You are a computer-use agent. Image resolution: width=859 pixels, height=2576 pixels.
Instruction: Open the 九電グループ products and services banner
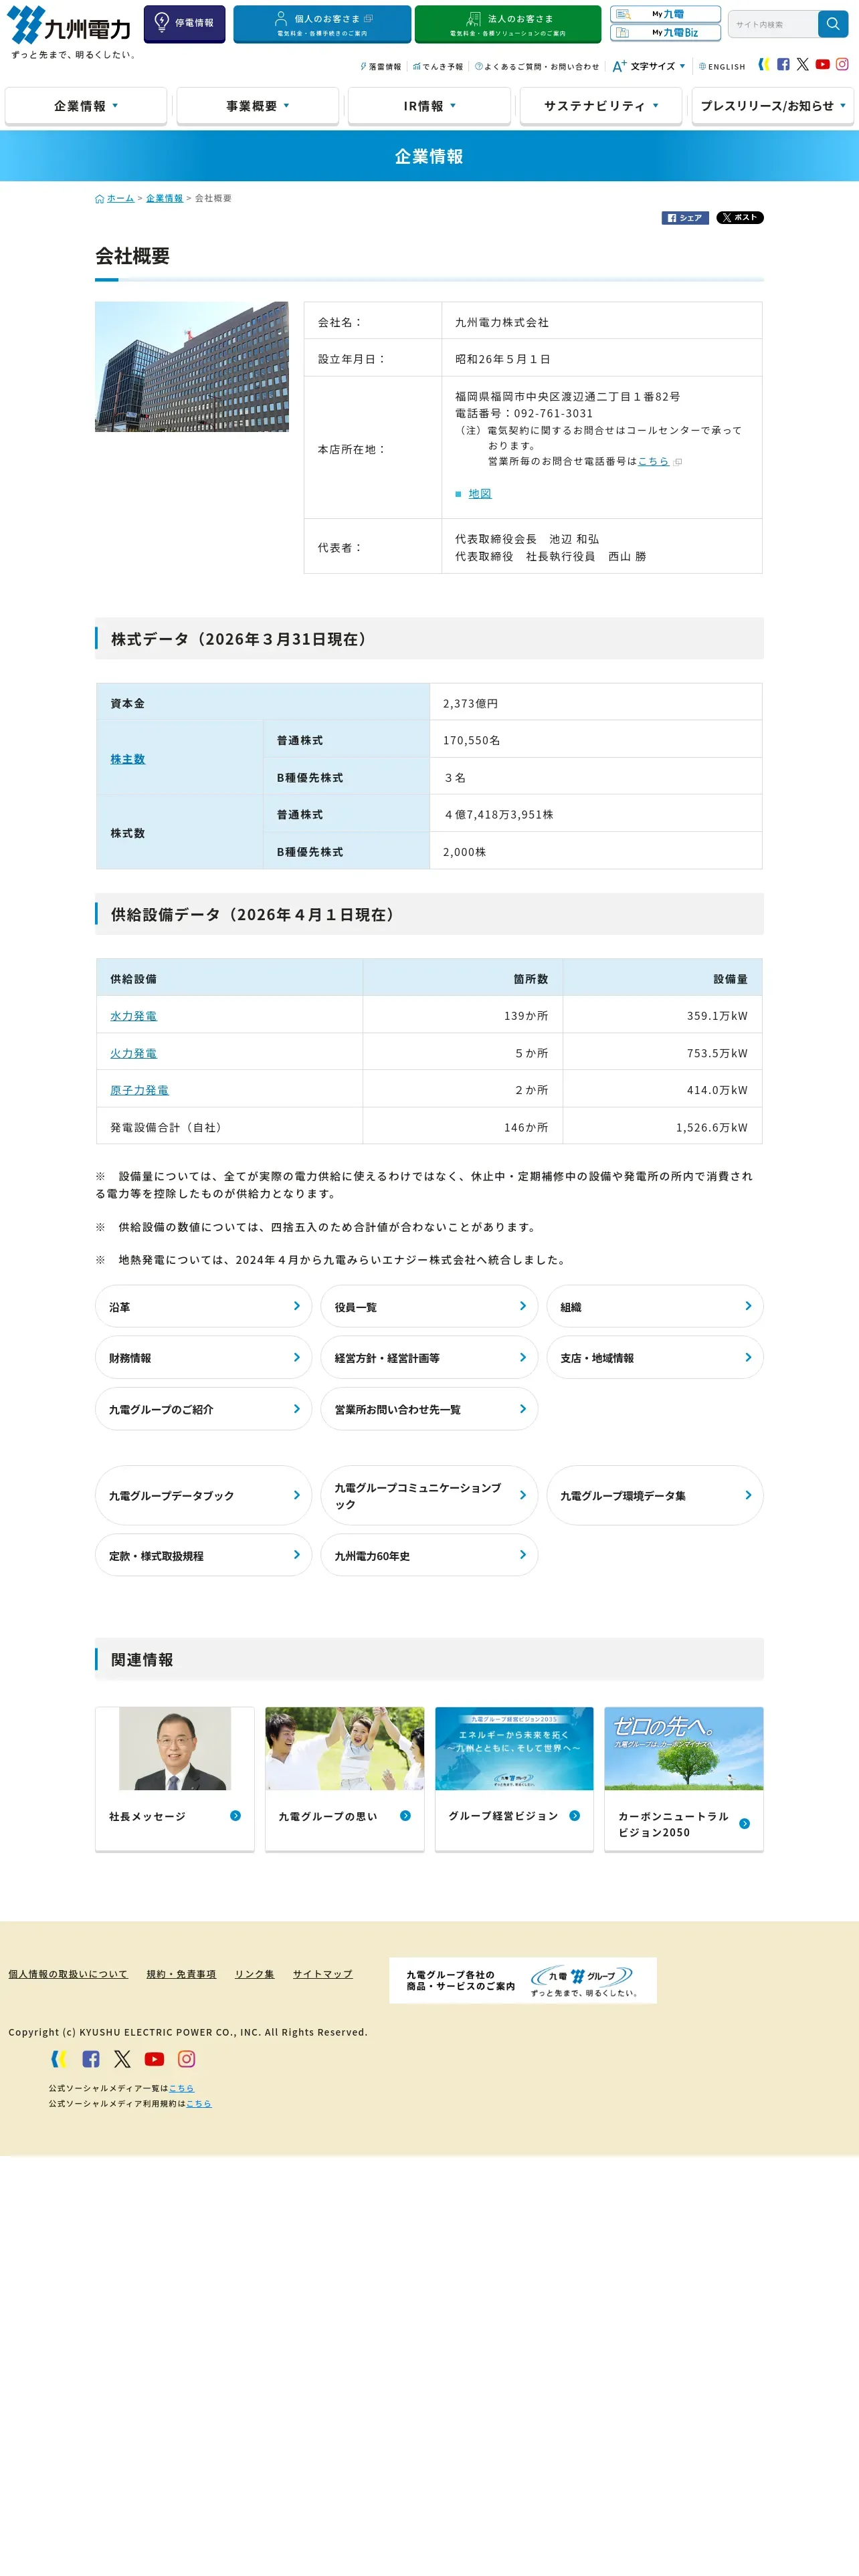coord(523,1980)
